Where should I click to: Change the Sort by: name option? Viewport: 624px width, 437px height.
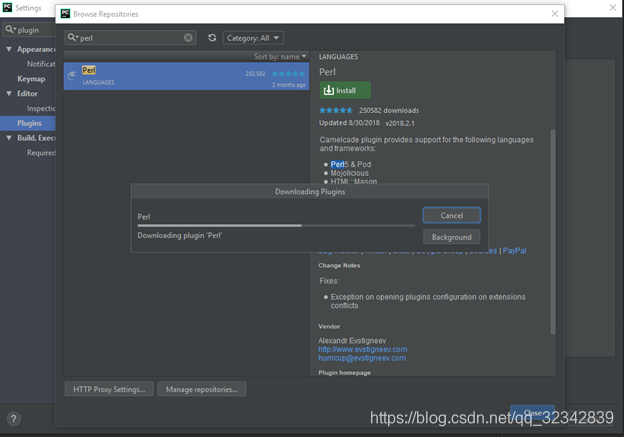(x=280, y=57)
